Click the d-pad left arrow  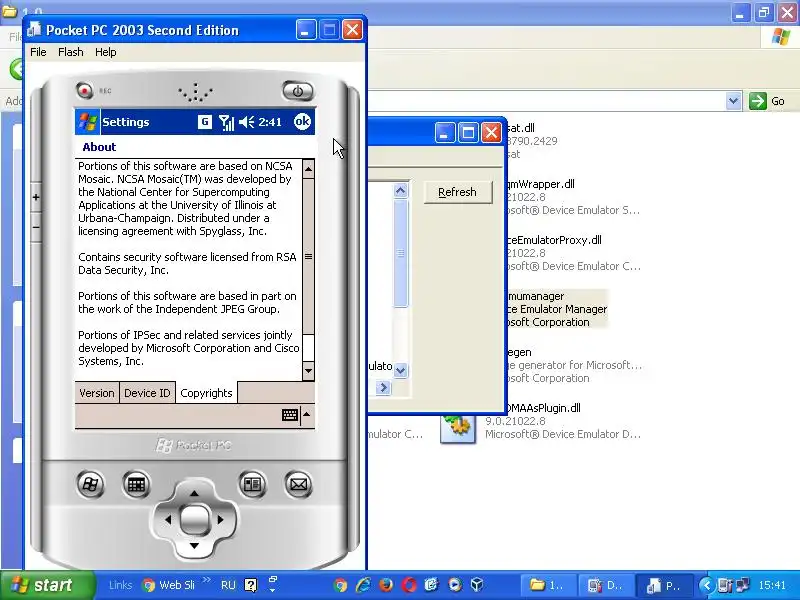pyautogui.click(x=168, y=520)
